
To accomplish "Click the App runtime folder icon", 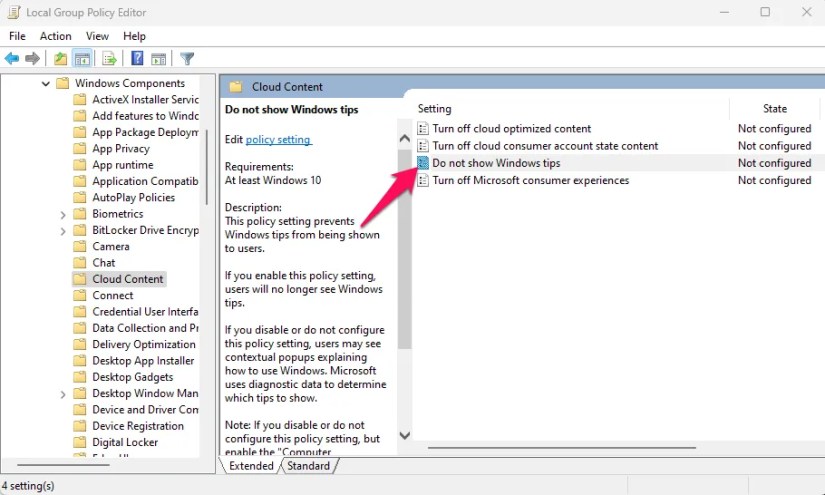I will pyautogui.click(x=79, y=165).
